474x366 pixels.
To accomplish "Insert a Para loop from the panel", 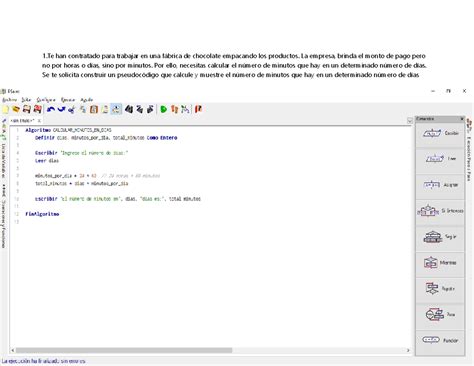I will 440,315.
